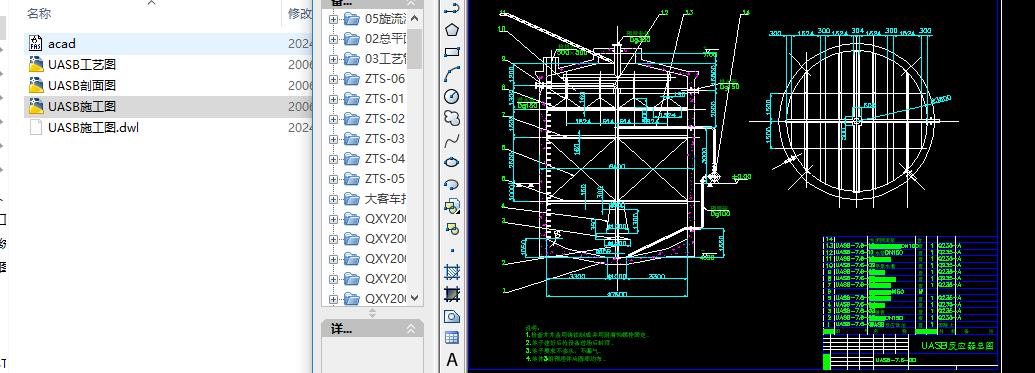Image resolution: width=1035 pixels, height=373 pixels.
Task: Click the folder tree scrollbar down arrow
Action: 415,298
